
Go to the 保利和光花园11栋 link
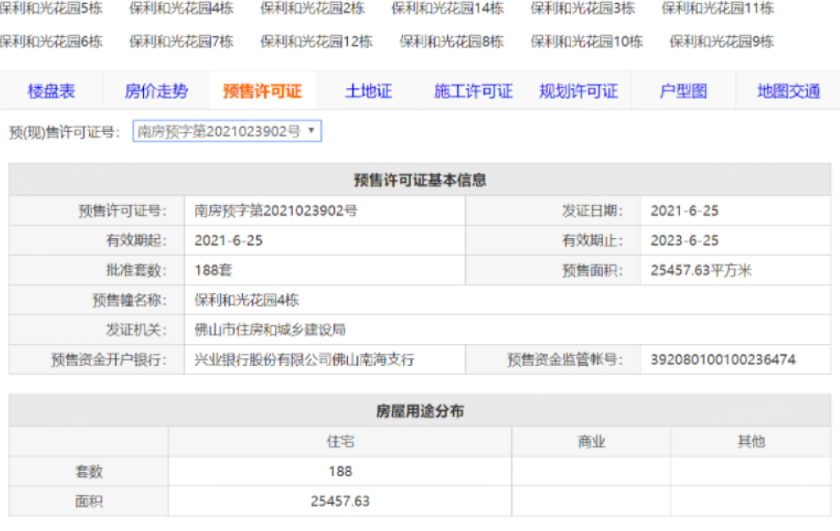click(x=717, y=8)
